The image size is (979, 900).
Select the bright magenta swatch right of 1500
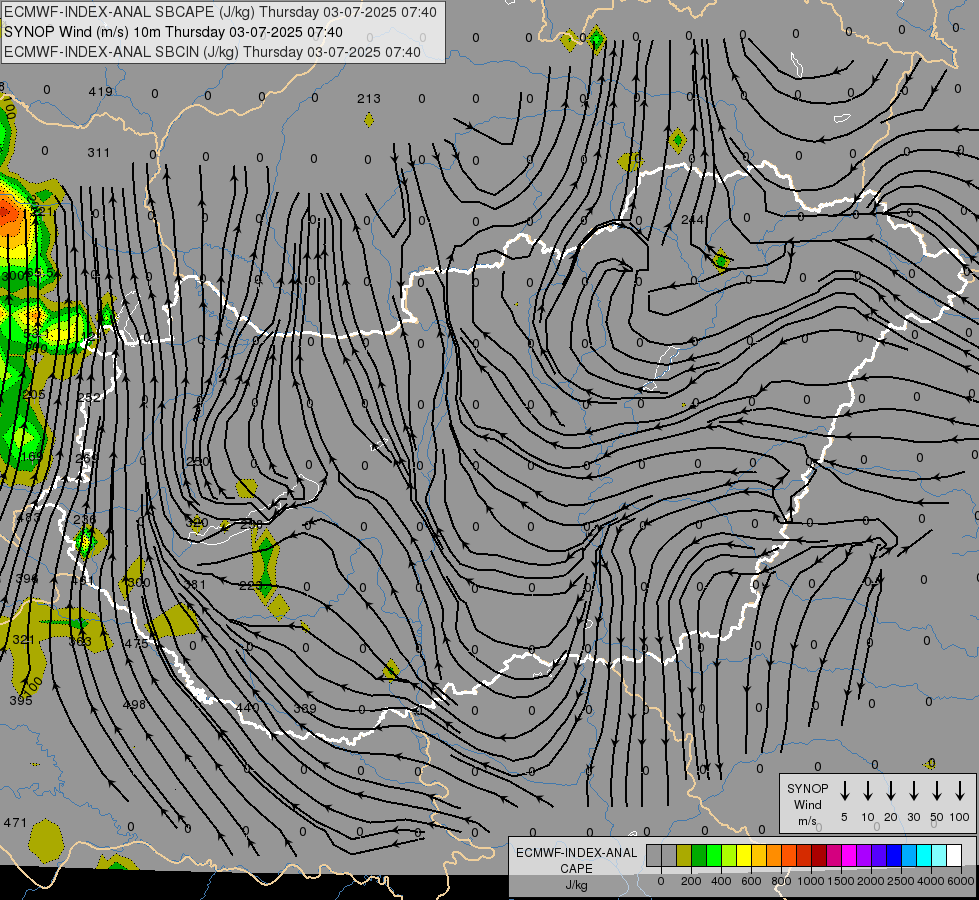(x=850, y=856)
